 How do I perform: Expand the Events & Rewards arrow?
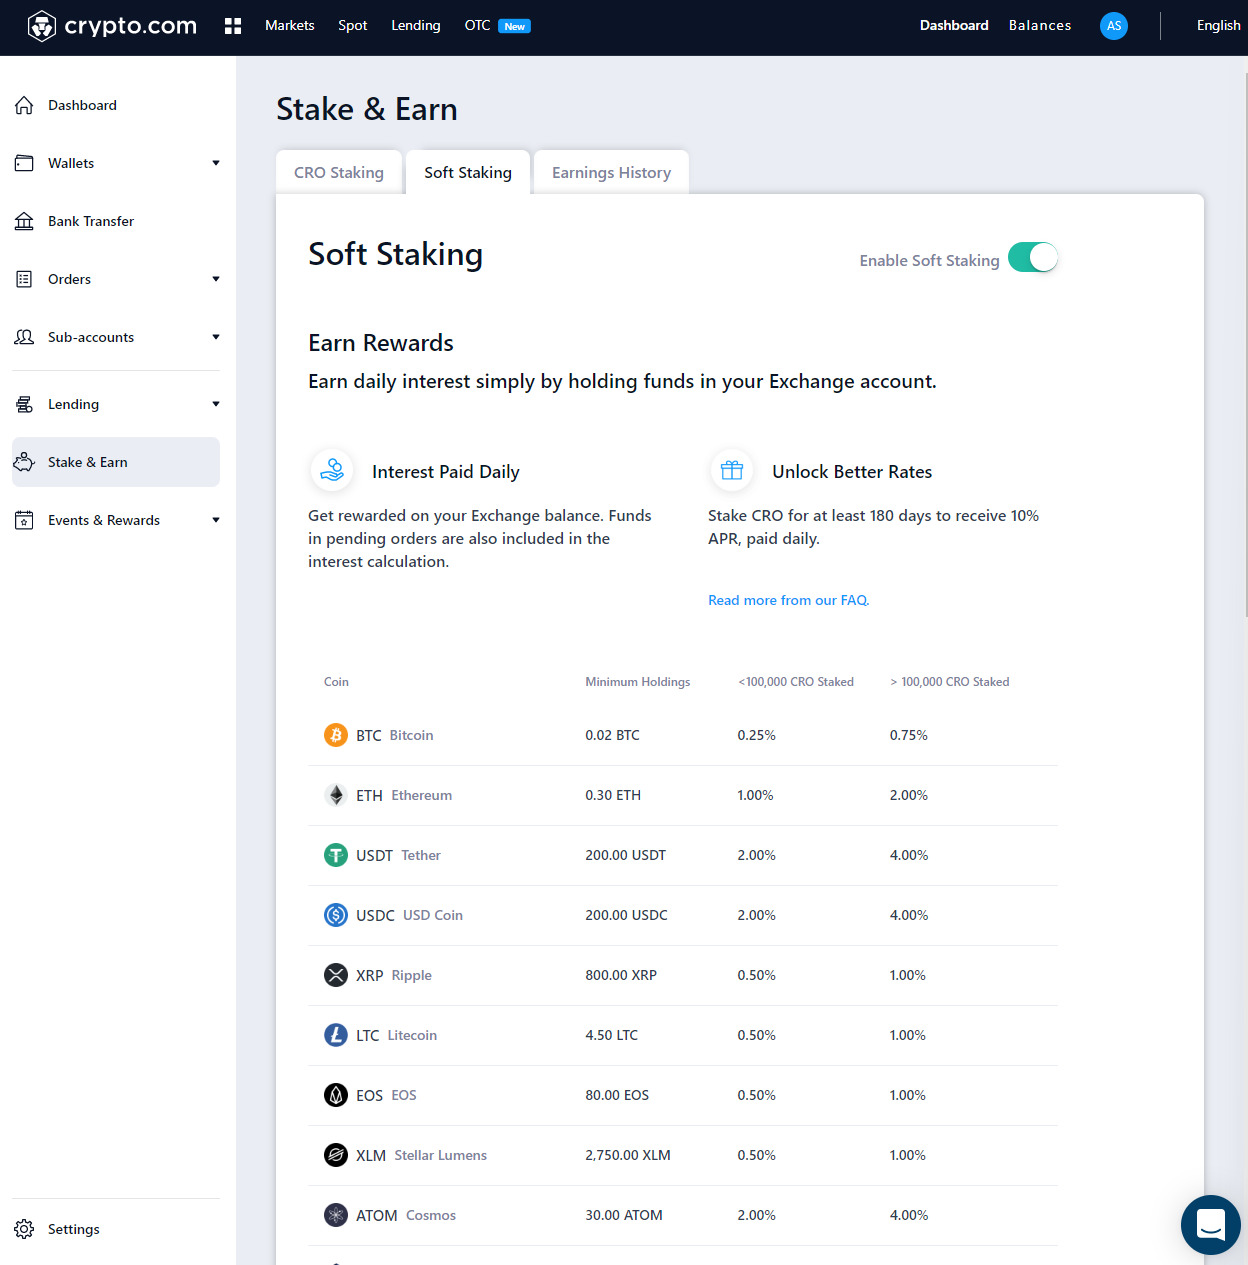(216, 520)
